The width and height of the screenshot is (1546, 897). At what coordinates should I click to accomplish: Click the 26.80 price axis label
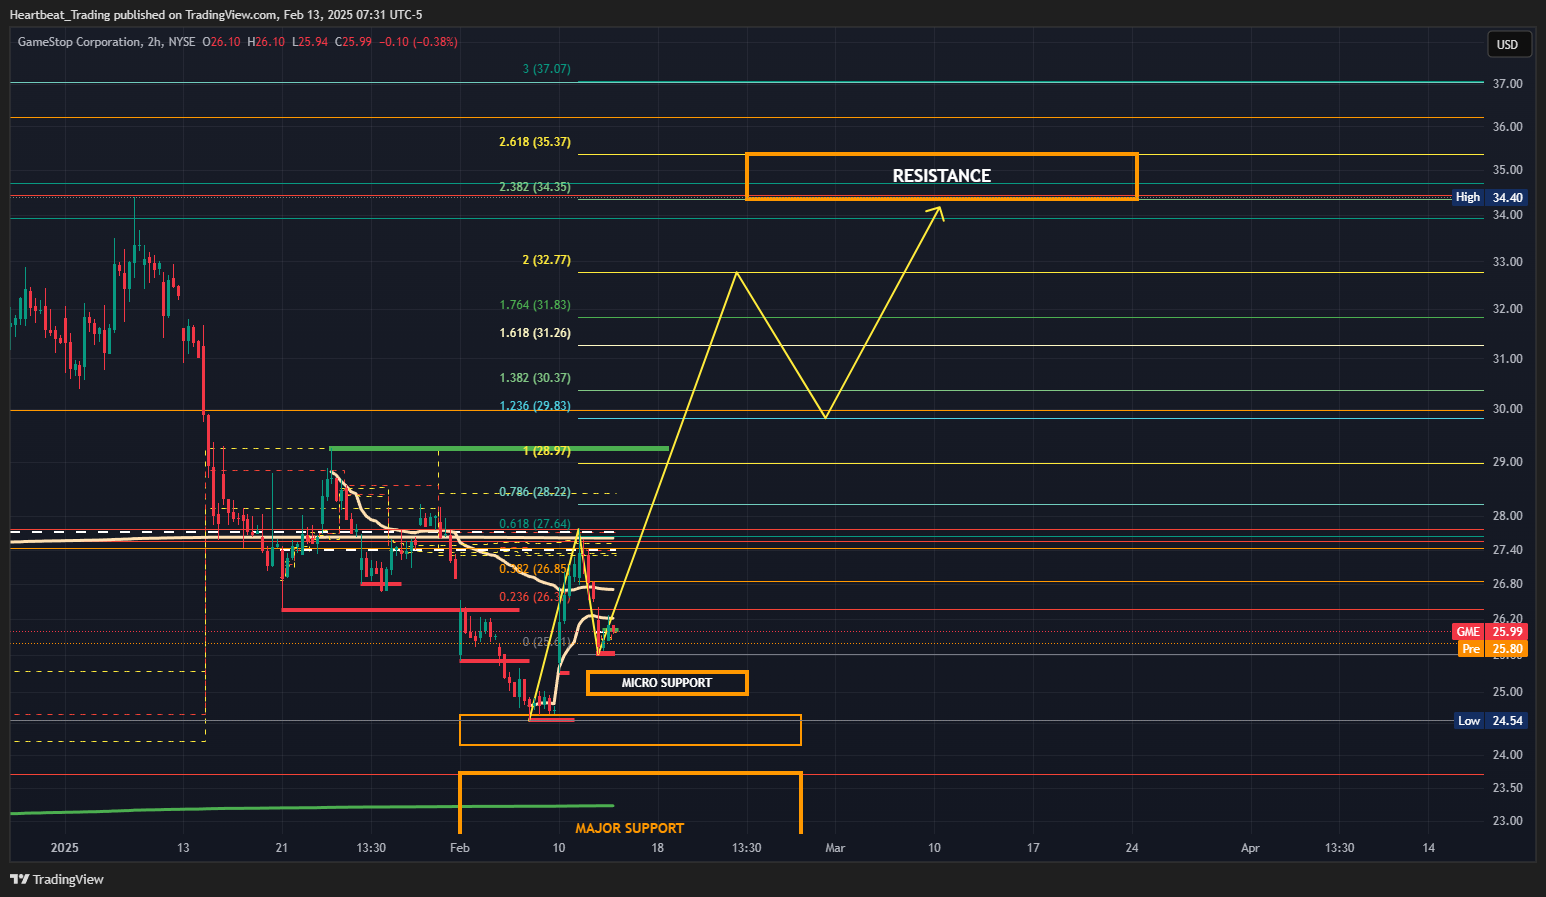pos(1507,584)
